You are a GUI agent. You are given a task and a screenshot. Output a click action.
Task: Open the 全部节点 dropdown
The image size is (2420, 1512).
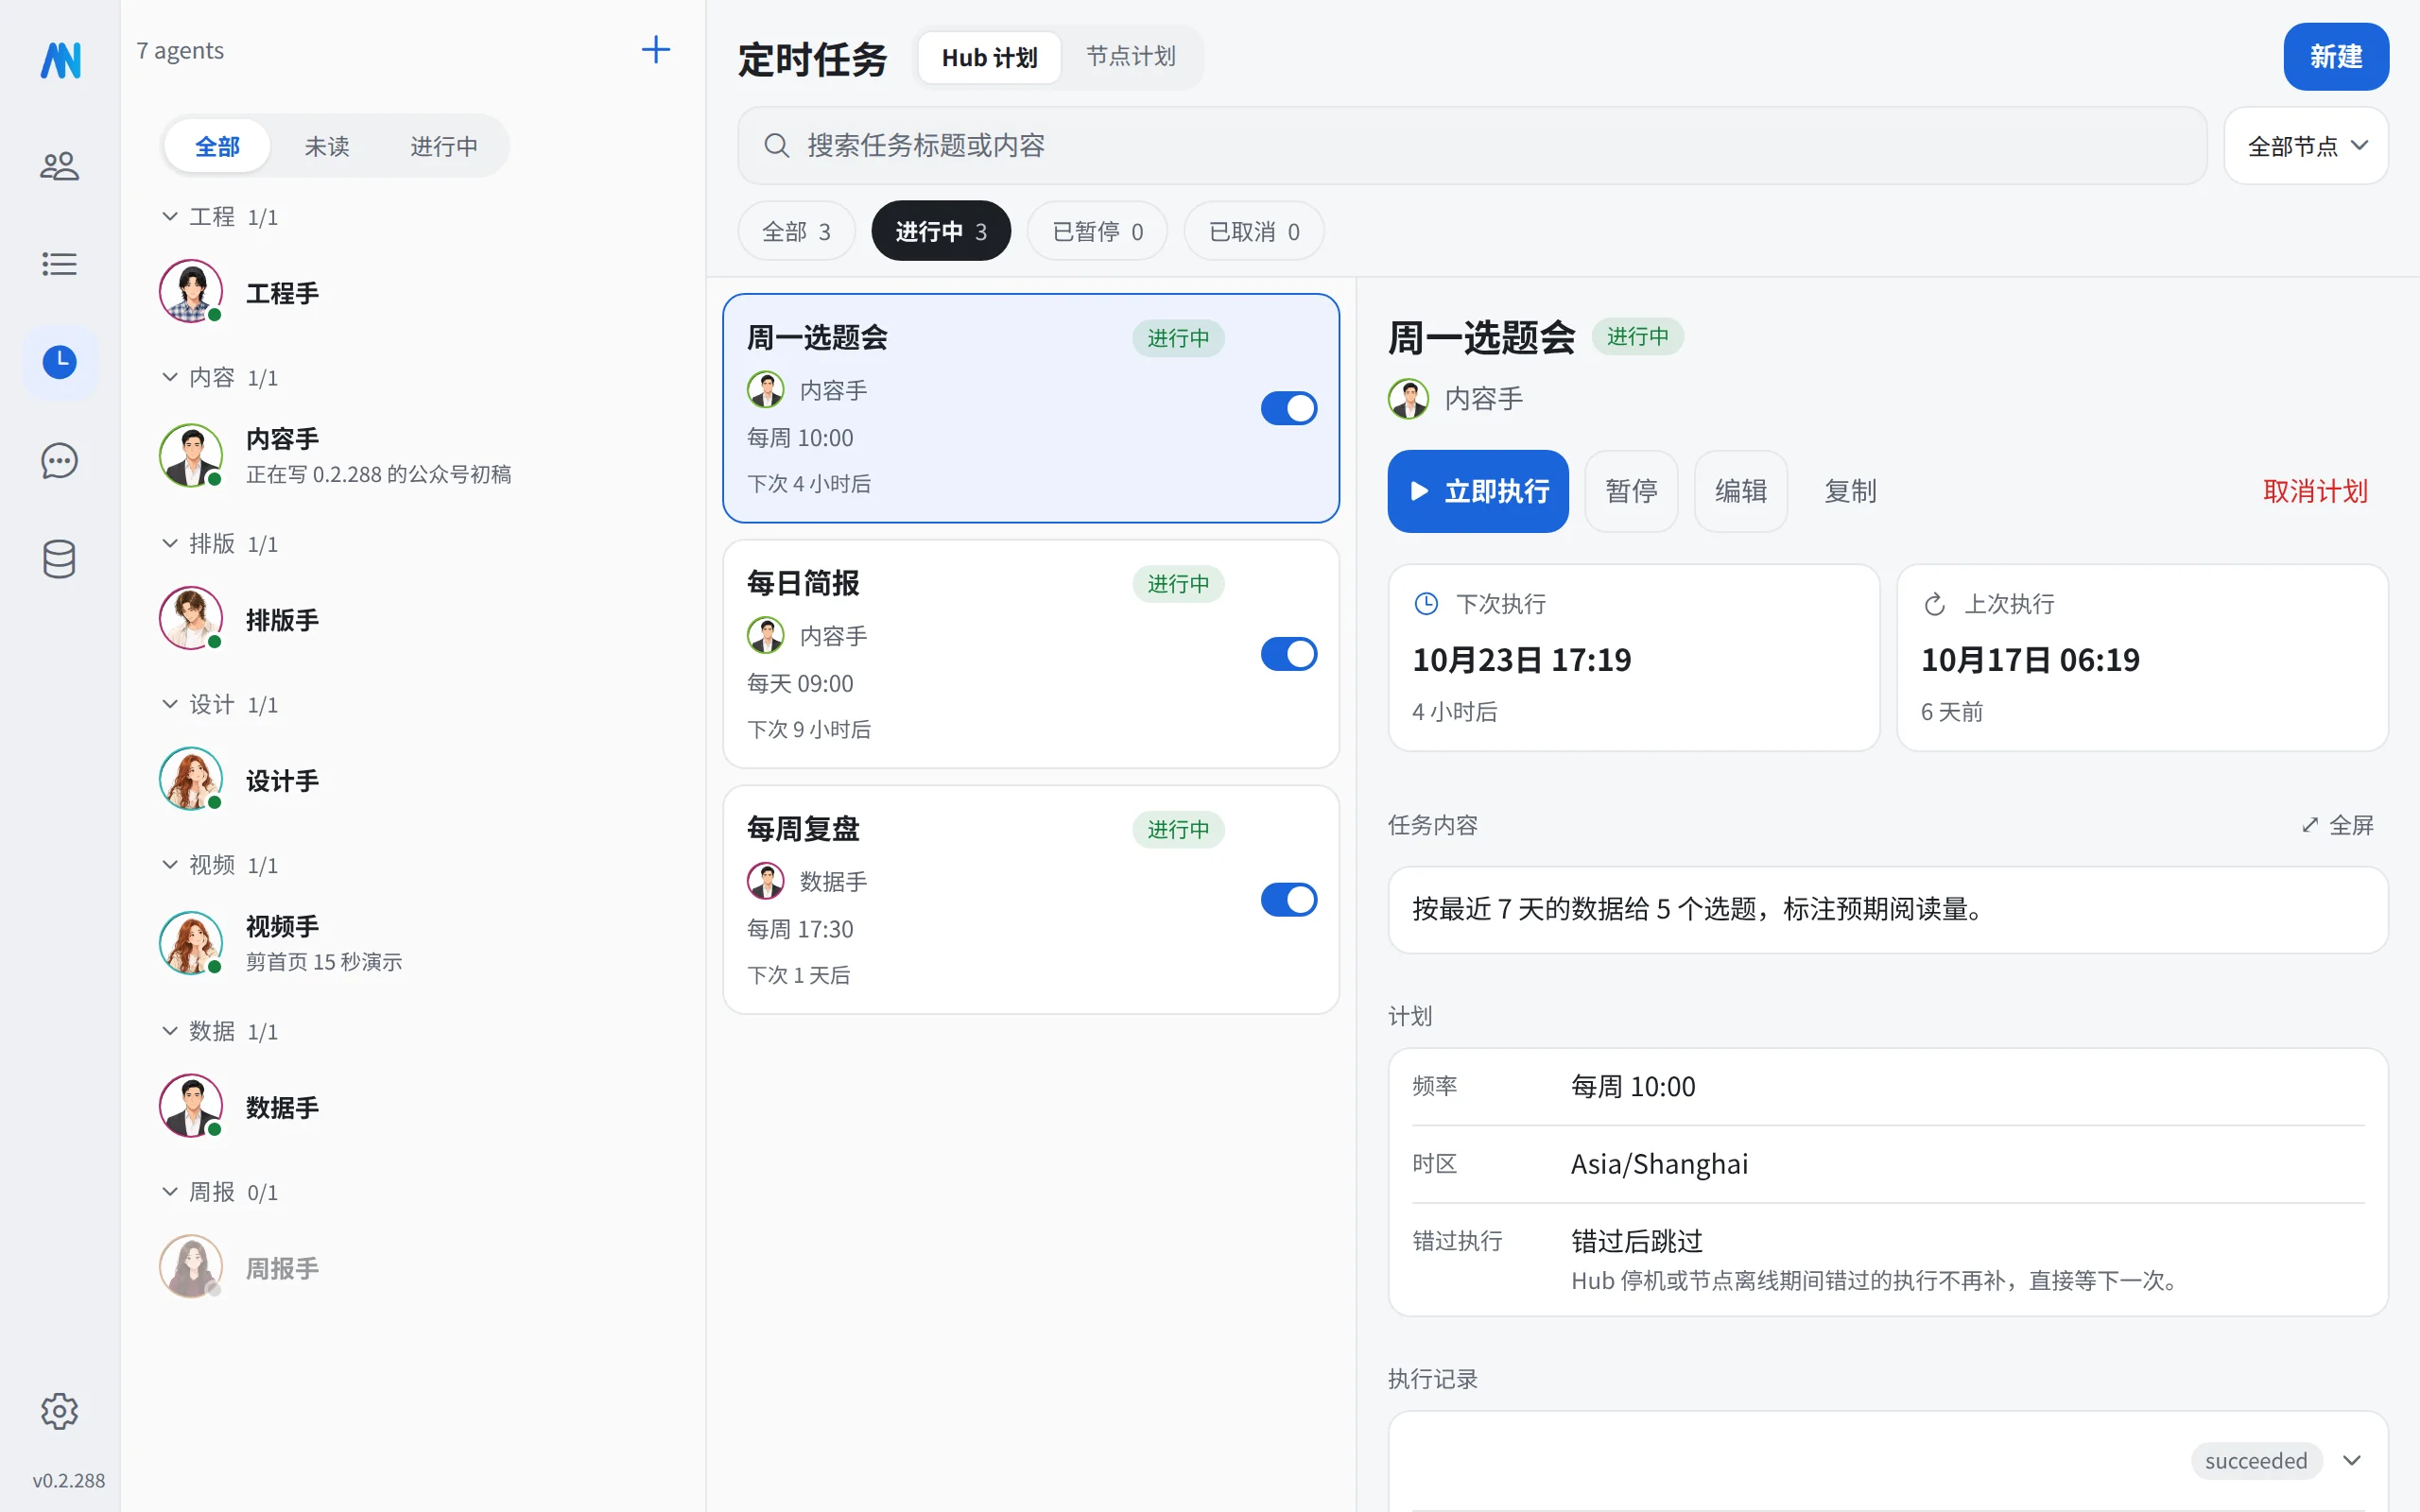pos(2305,146)
